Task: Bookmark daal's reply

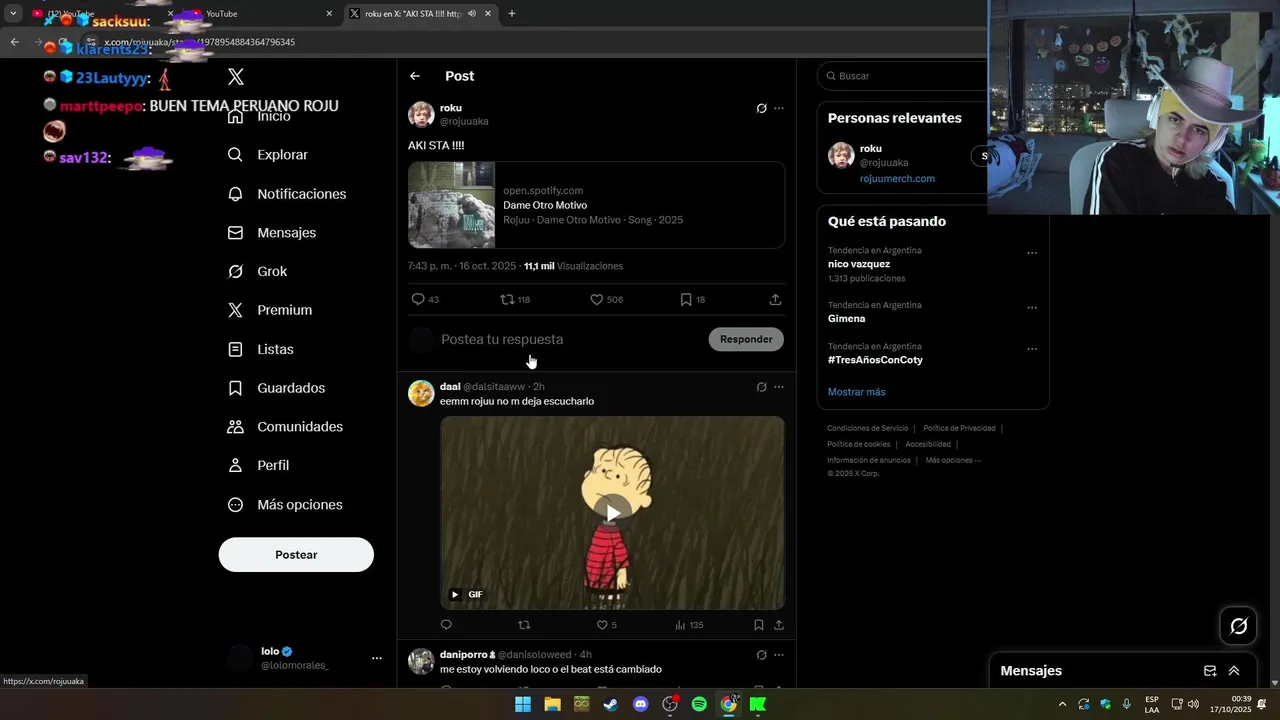Action: pos(759,625)
